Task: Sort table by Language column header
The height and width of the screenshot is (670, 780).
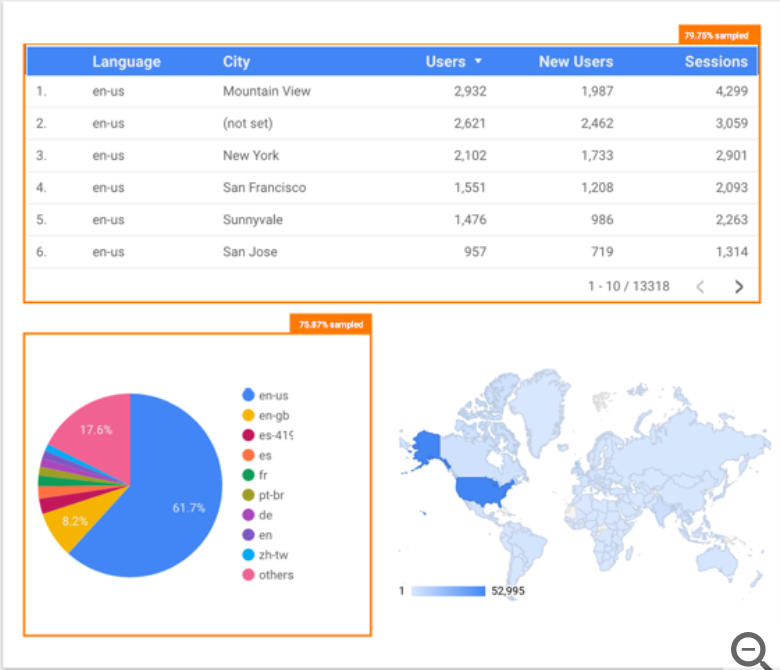Action: tap(126, 61)
